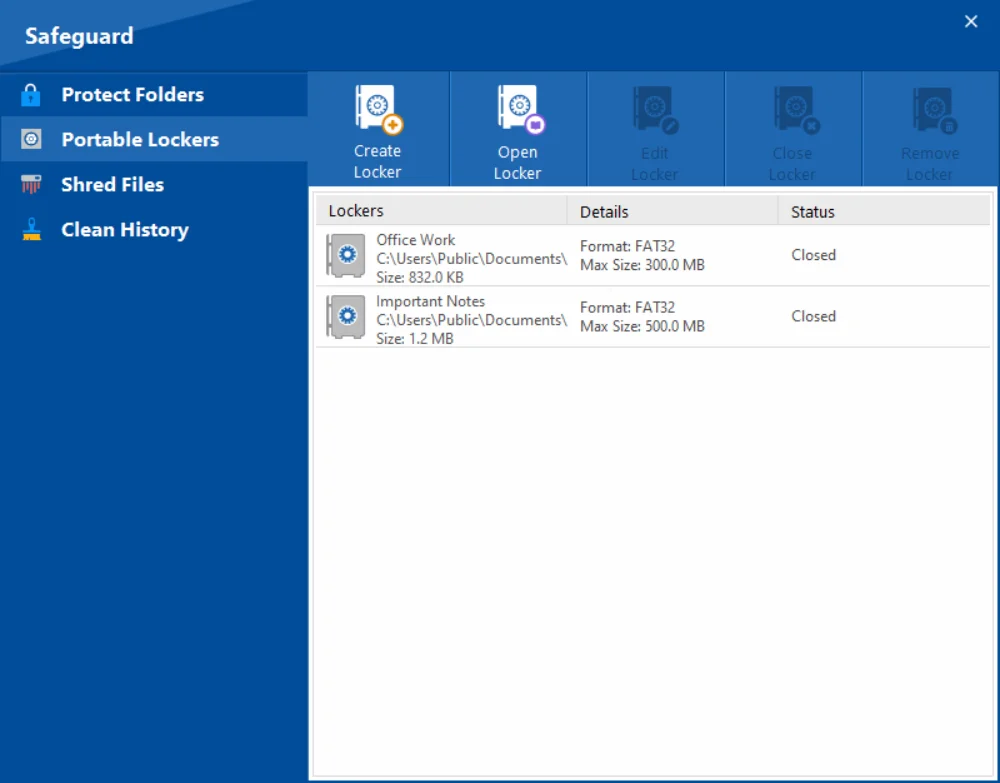Click the broom icon beside Clean History
Image resolution: width=1000 pixels, height=783 pixels.
coord(31,230)
